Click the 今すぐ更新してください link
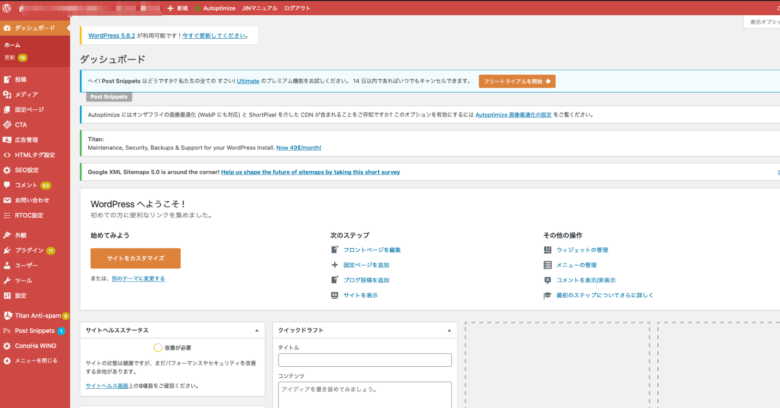Image resolution: width=780 pixels, height=408 pixels. 214,36
